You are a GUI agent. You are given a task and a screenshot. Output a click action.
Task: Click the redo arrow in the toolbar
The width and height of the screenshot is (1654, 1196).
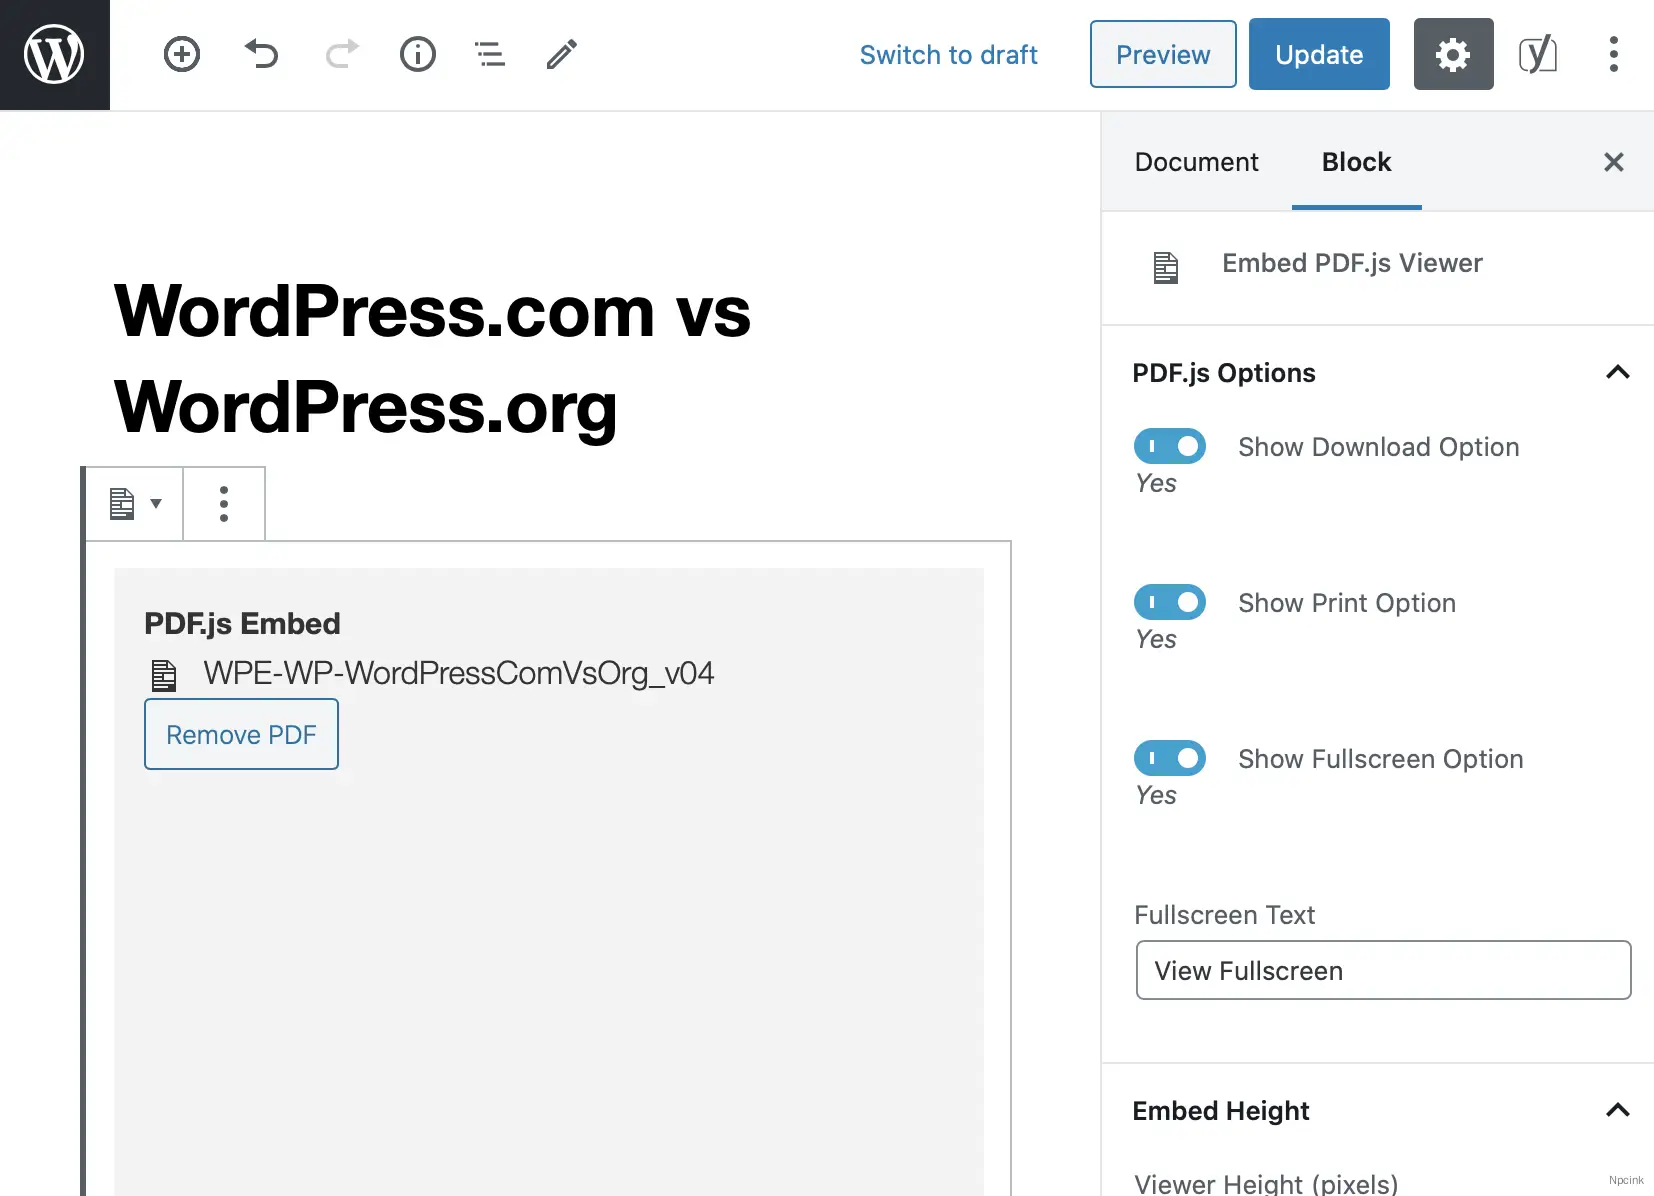(341, 54)
